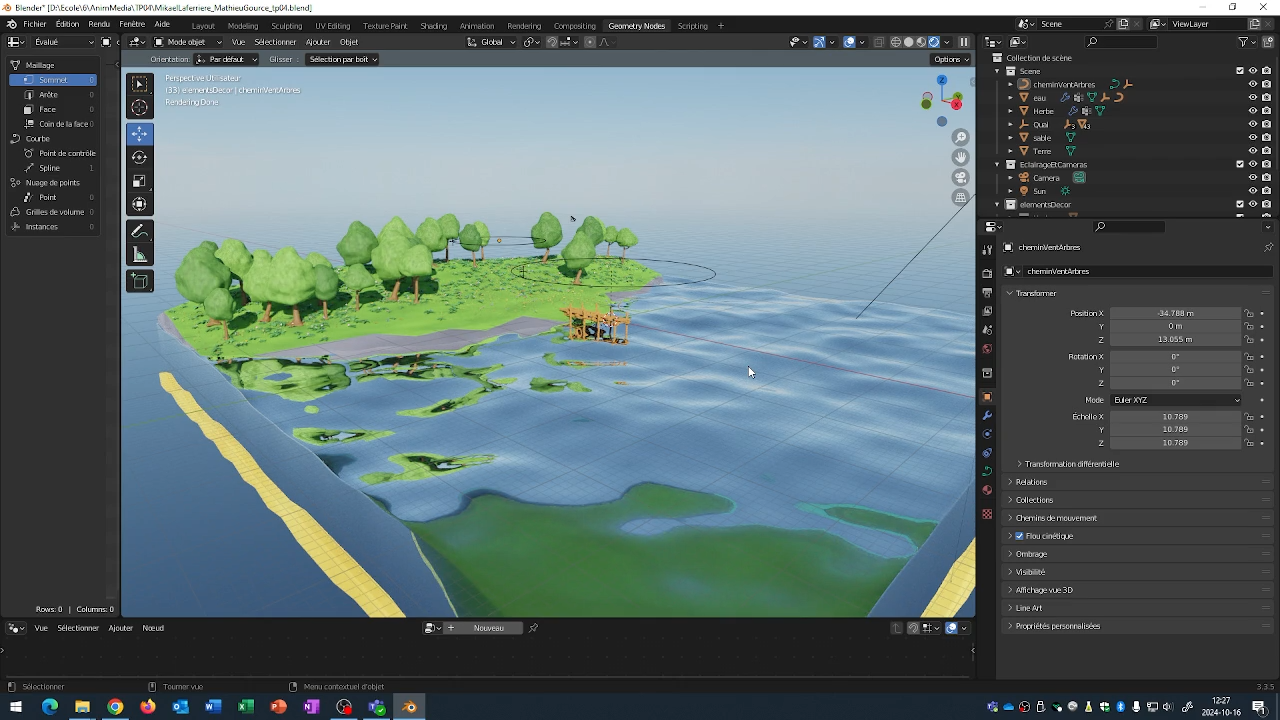The image size is (1280, 720).
Task: Expand the Relations panel
Action: click(1031, 482)
